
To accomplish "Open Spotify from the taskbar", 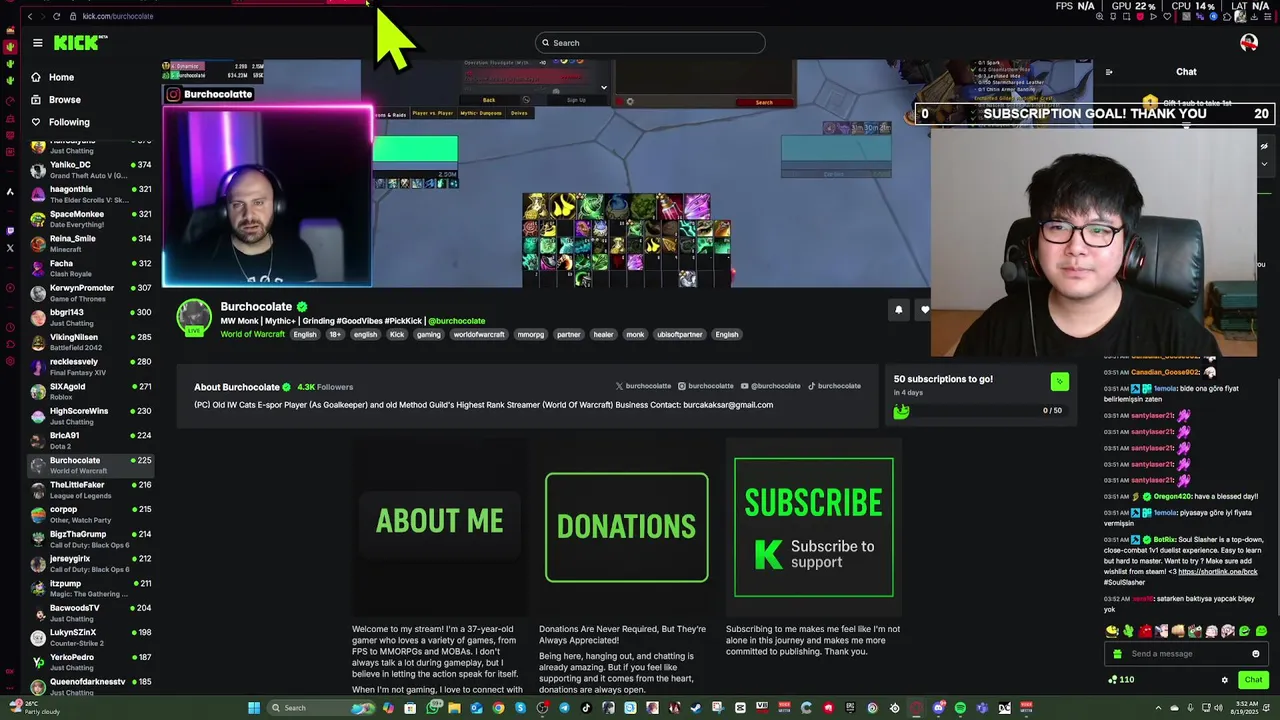I will point(960,708).
